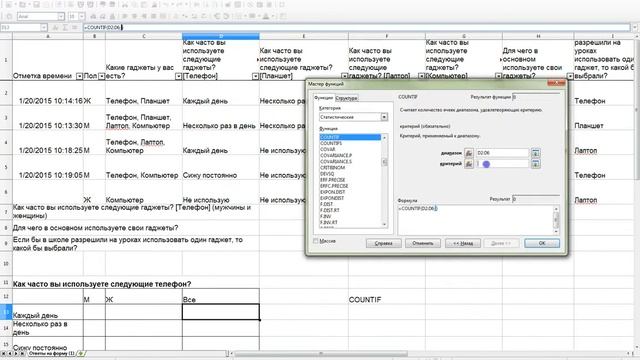The width and height of the screenshot is (640, 360).
Task: Go to last sheet using navigation arrow
Action: tap(22, 353)
